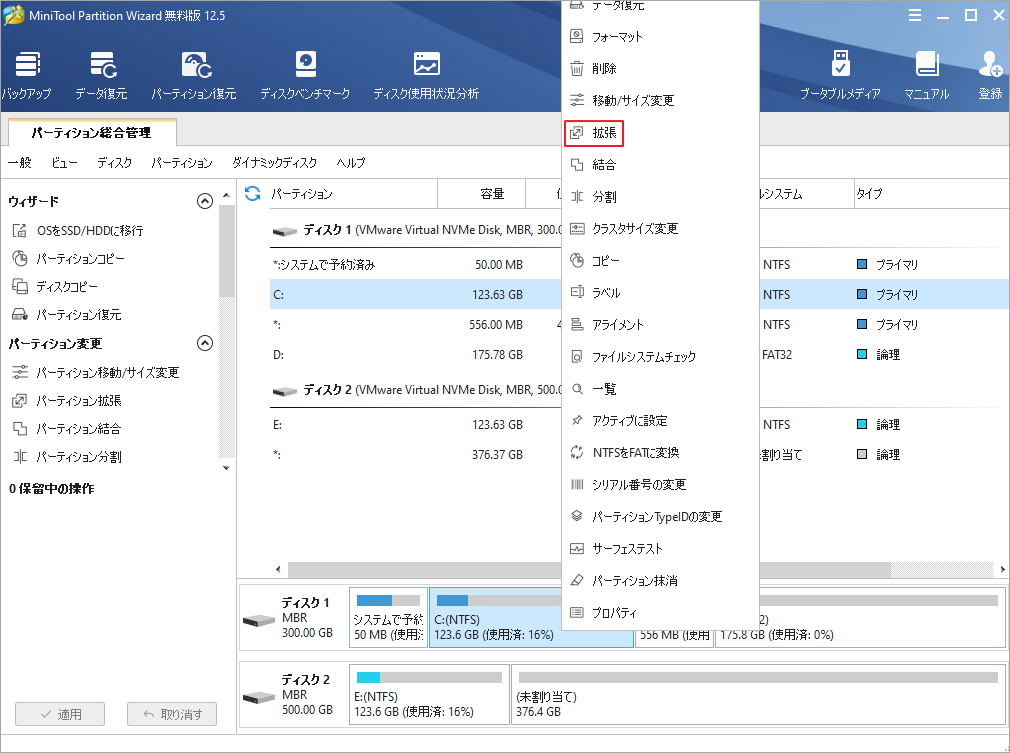Open the ヘルプ menu
The height and width of the screenshot is (753, 1010).
coord(350,163)
